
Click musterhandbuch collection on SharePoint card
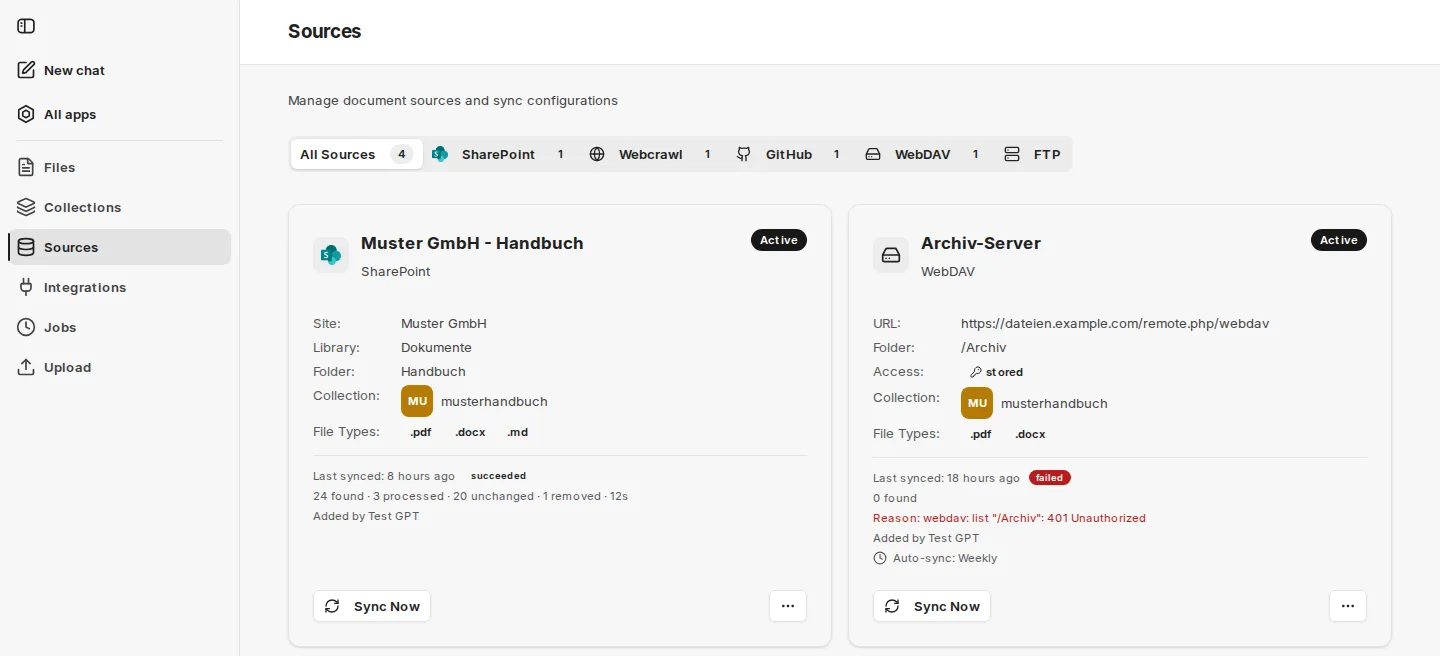pos(494,401)
